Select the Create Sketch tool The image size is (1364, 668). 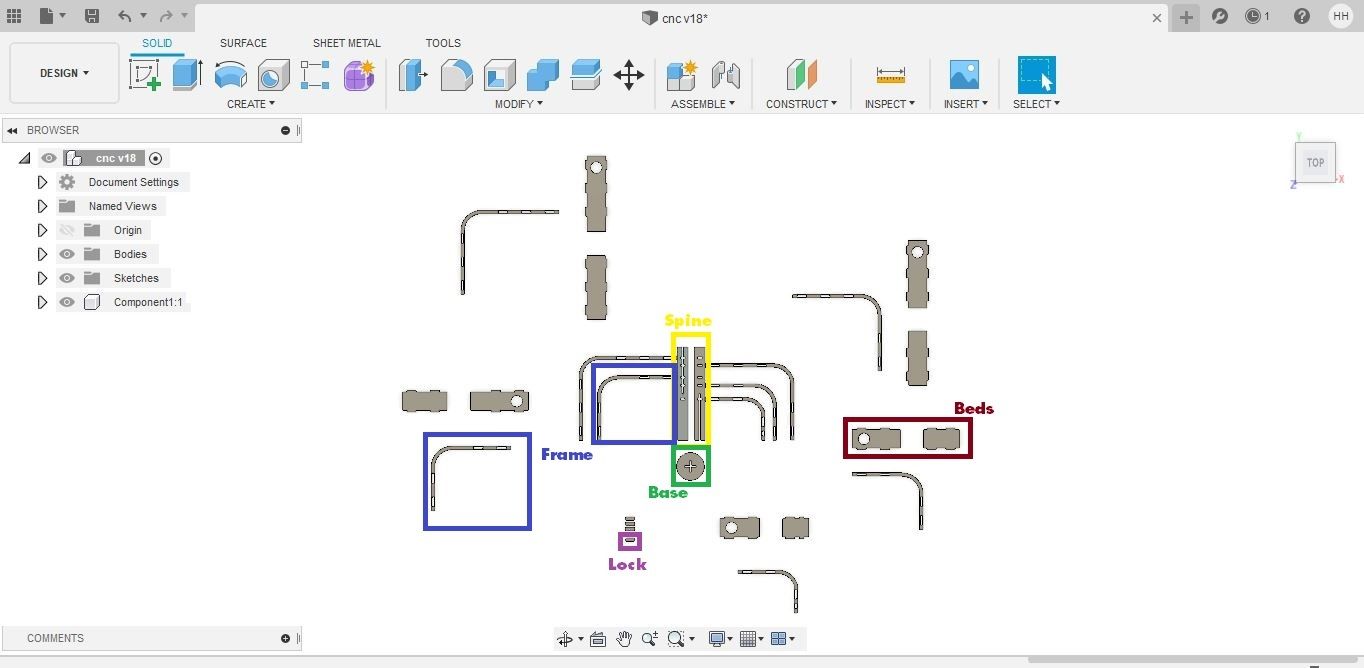[x=145, y=75]
